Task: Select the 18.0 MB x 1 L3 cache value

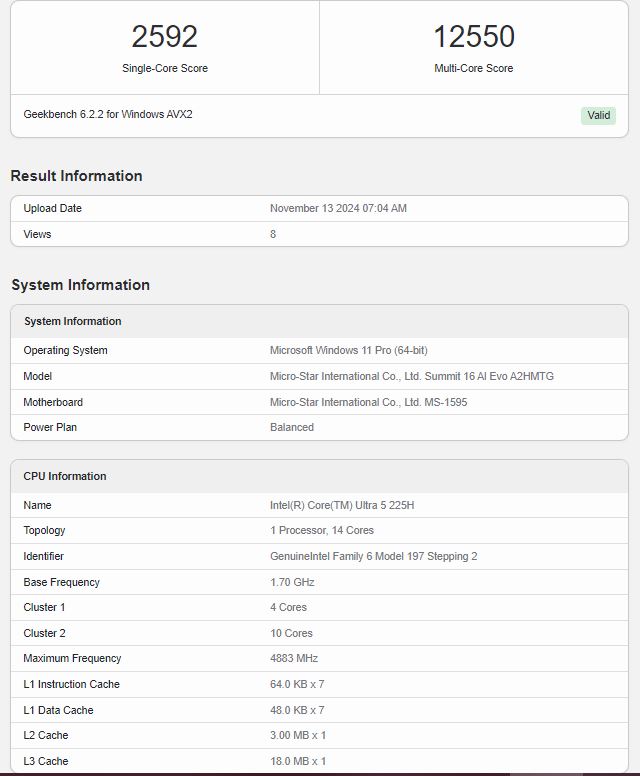Action: click(x=298, y=761)
